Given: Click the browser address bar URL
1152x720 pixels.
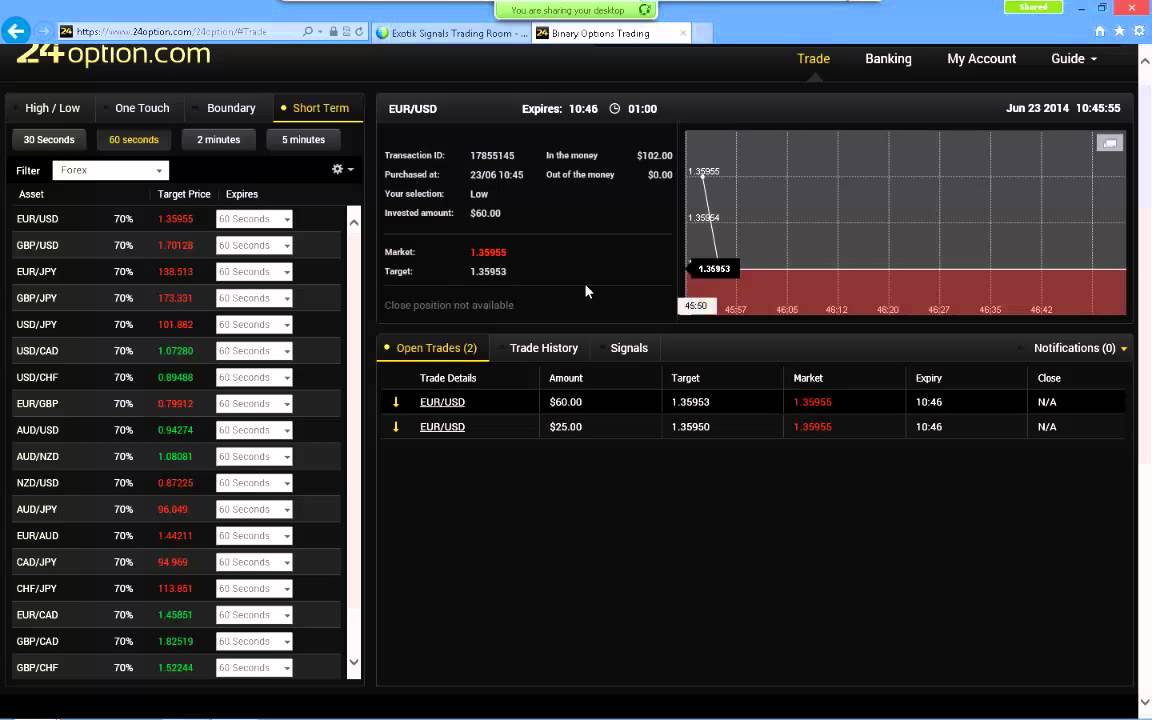Looking at the screenshot, I should click(x=171, y=32).
